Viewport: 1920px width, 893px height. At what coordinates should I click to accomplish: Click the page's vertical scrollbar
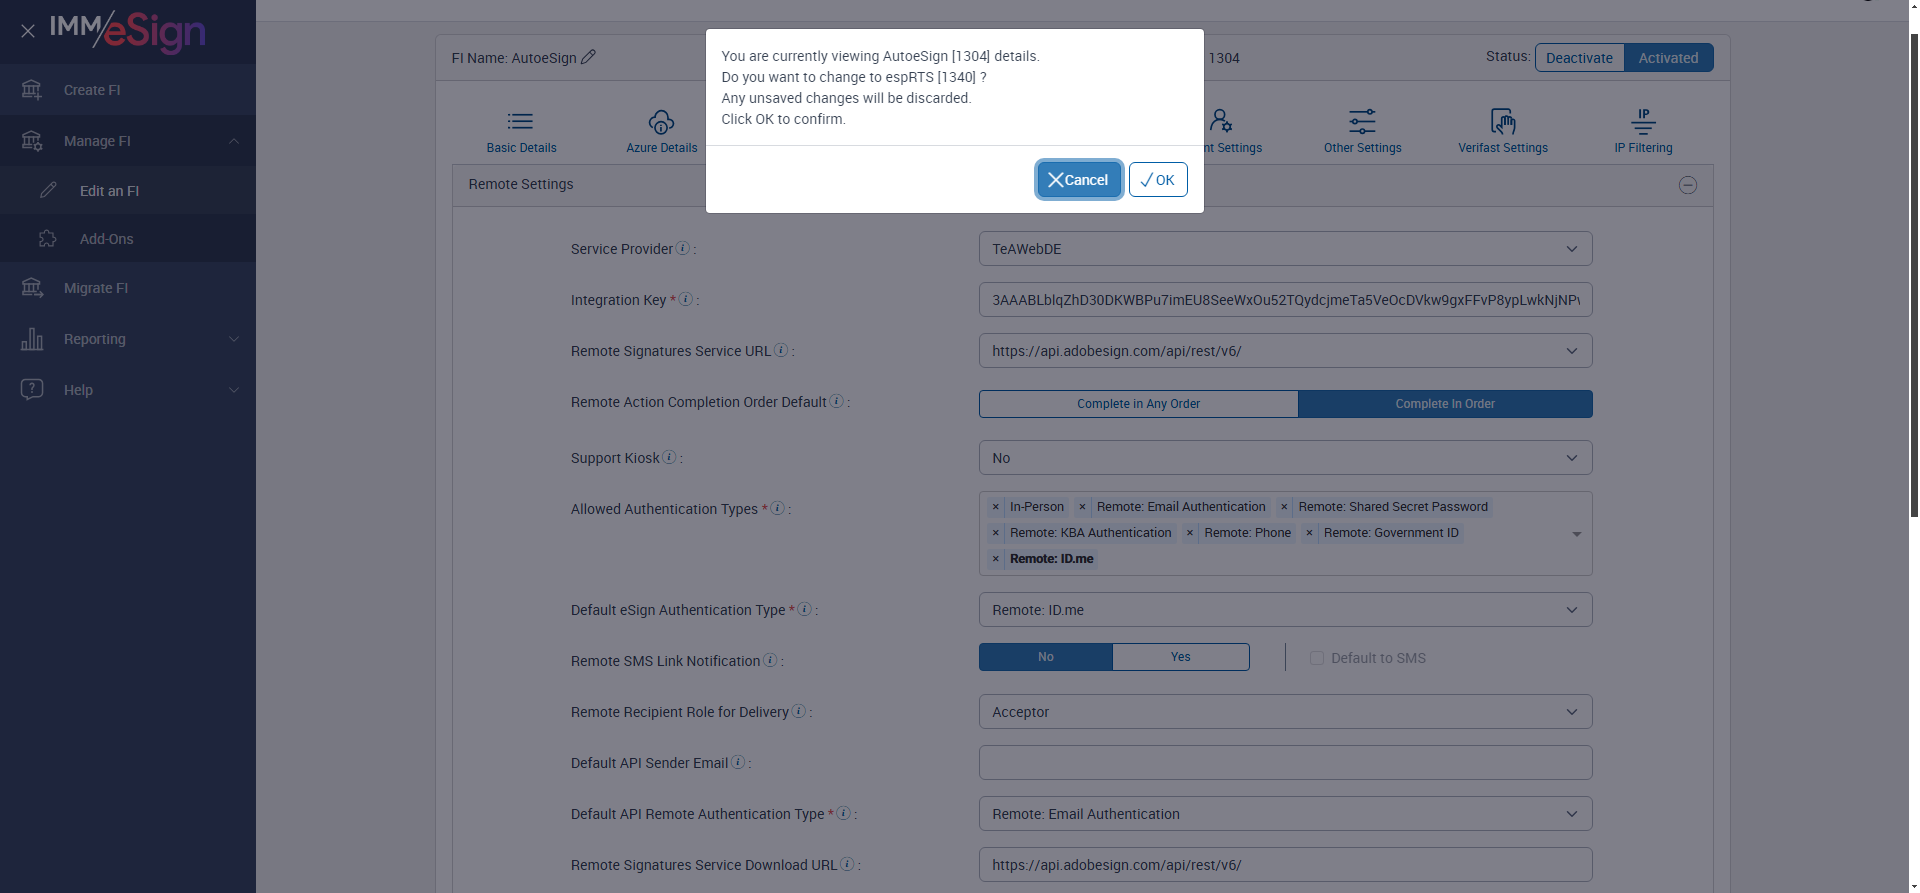[x=1913, y=276]
